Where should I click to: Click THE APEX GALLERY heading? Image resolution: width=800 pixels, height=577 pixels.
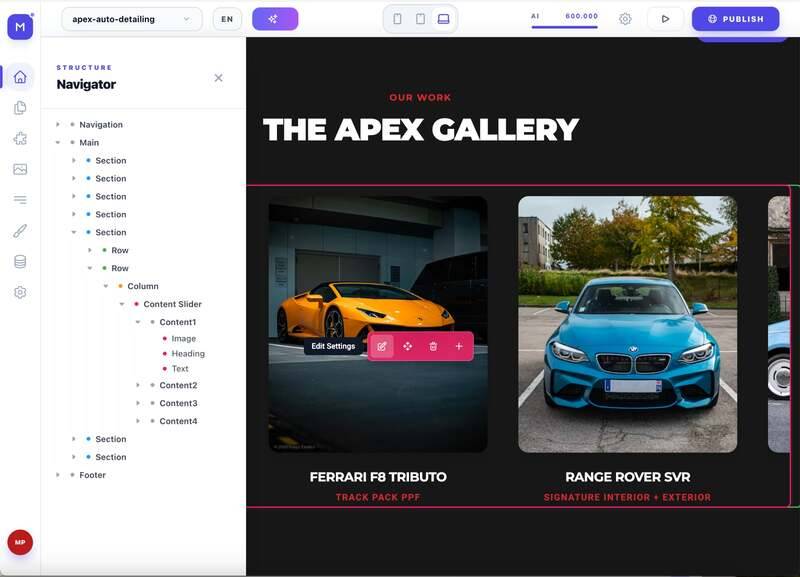click(x=421, y=130)
